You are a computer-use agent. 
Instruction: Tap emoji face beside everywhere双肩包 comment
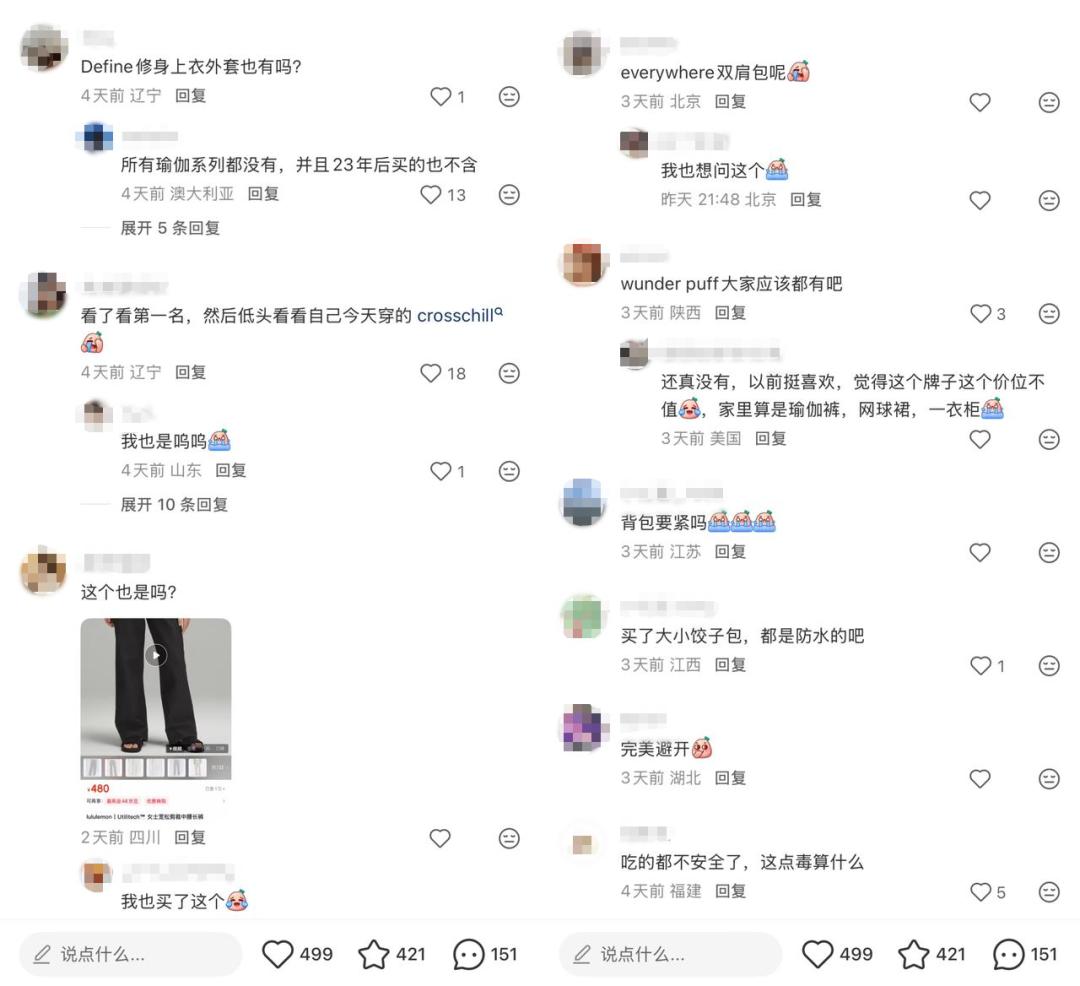tap(1049, 102)
